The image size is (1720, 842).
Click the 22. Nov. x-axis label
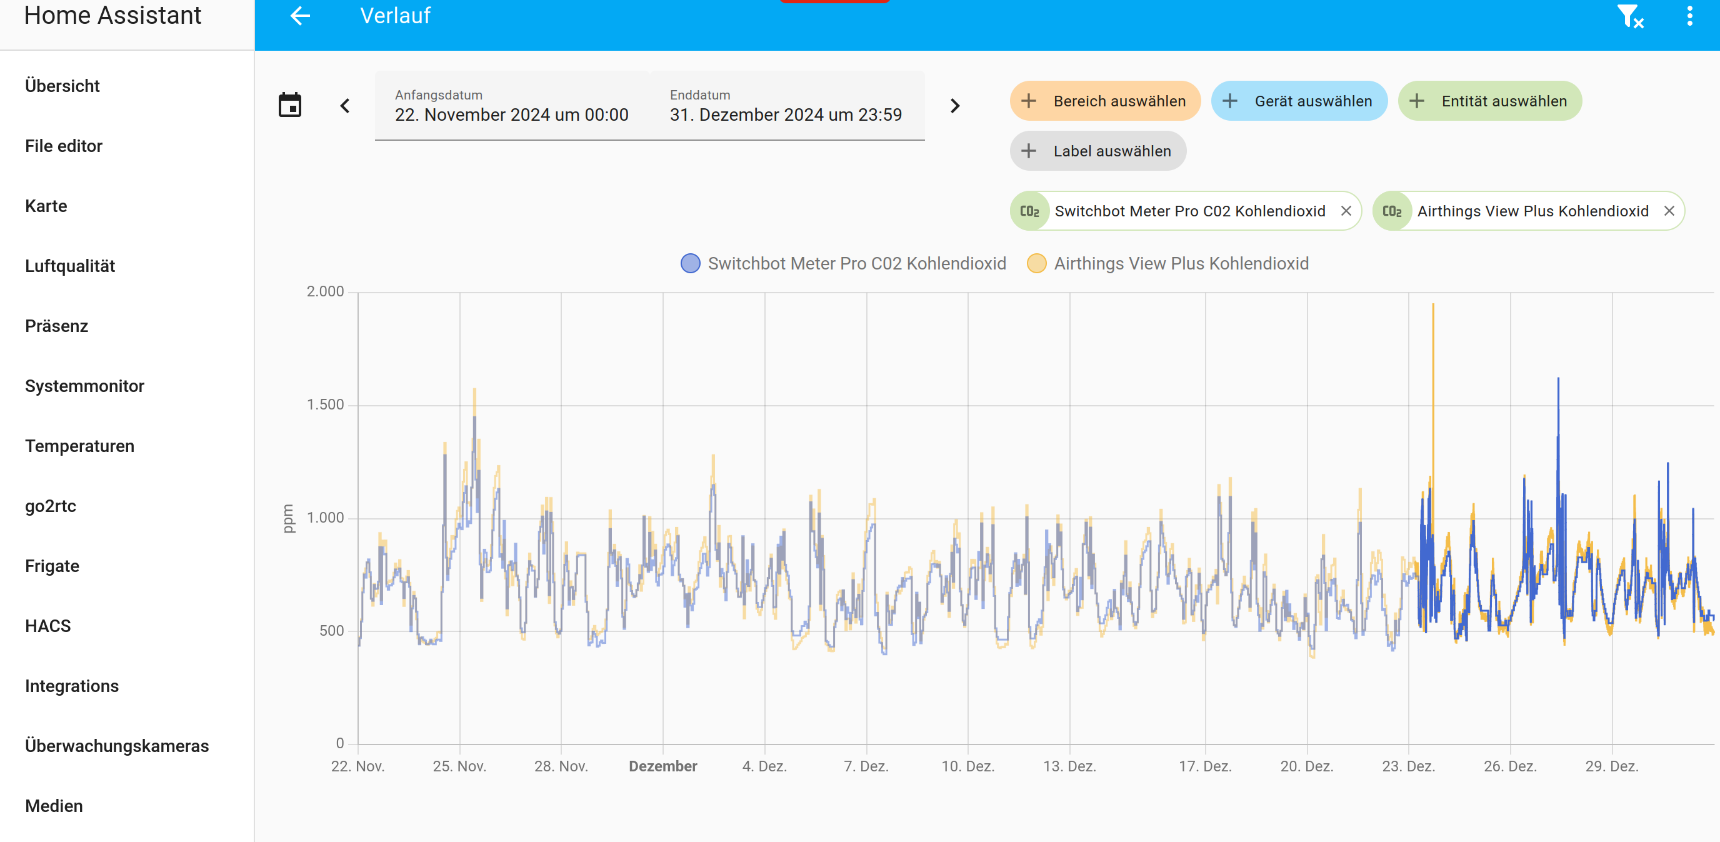358,766
